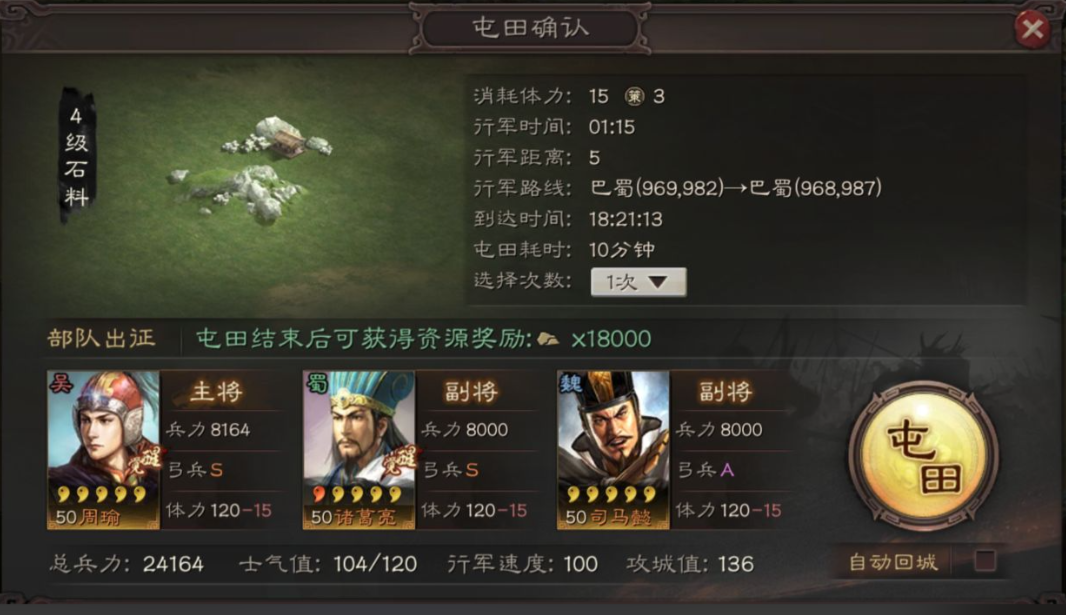Open the 选择次数 dropdown
The height and width of the screenshot is (615, 1066).
[638, 281]
